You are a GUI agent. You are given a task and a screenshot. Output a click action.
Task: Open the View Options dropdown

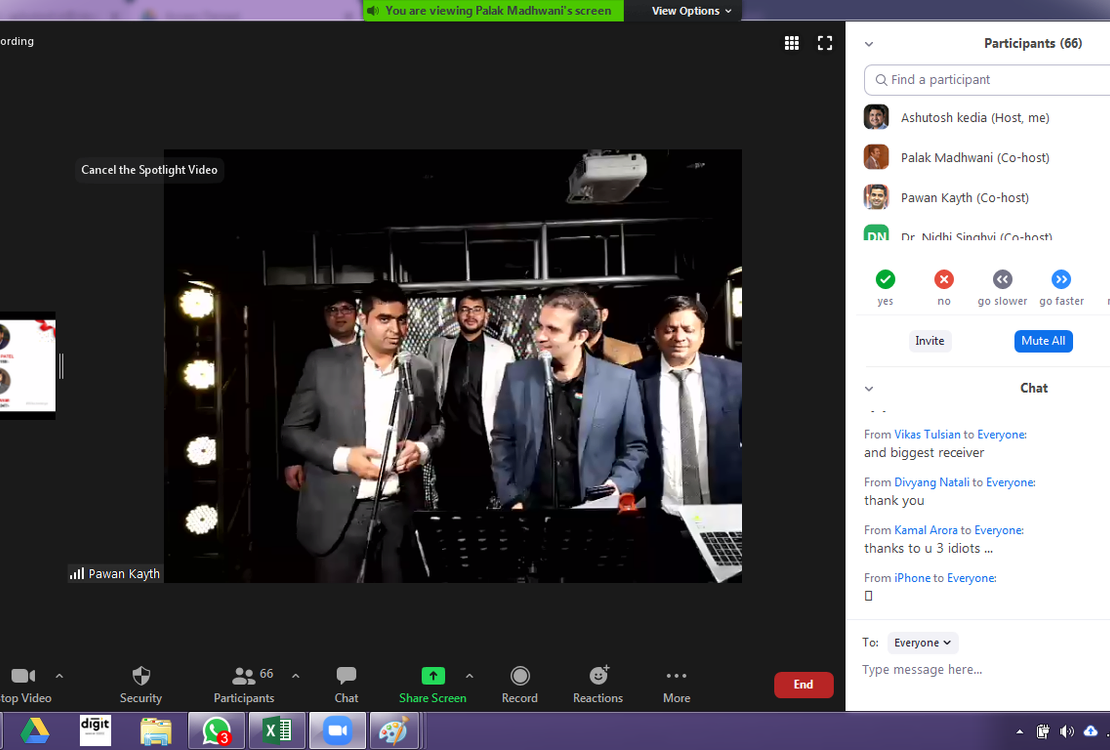pos(691,11)
